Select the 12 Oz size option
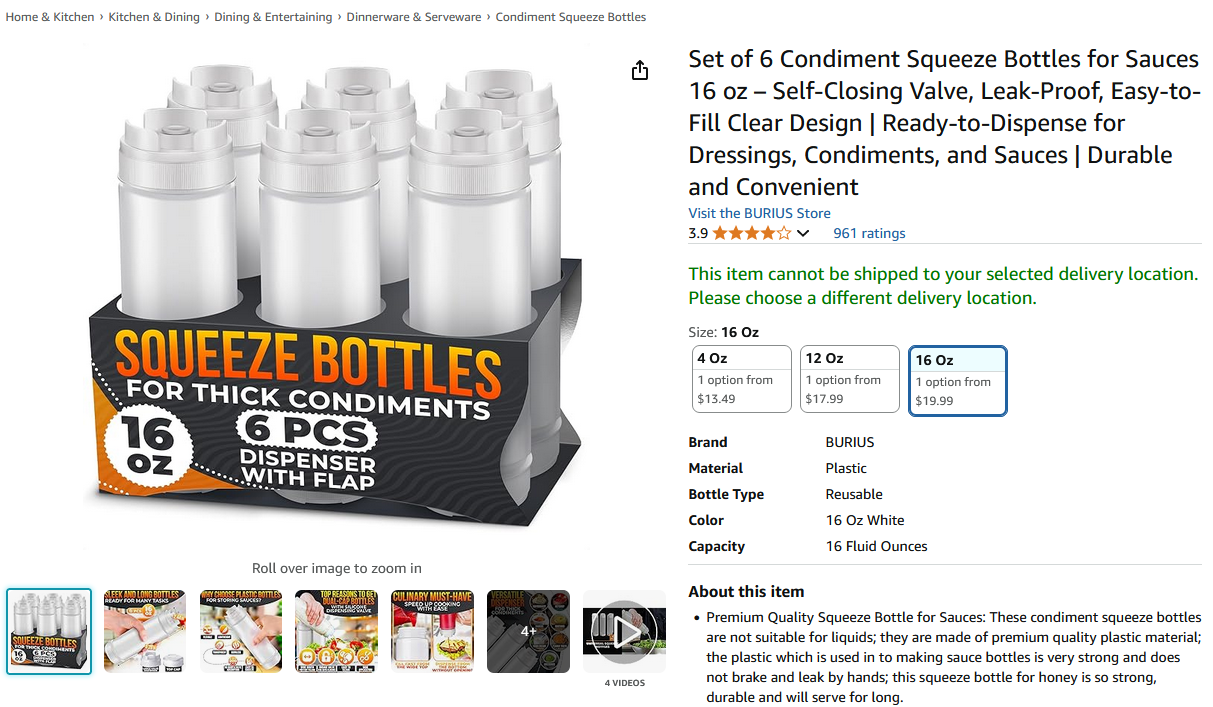This screenshot has height=707, width=1213. coord(850,379)
